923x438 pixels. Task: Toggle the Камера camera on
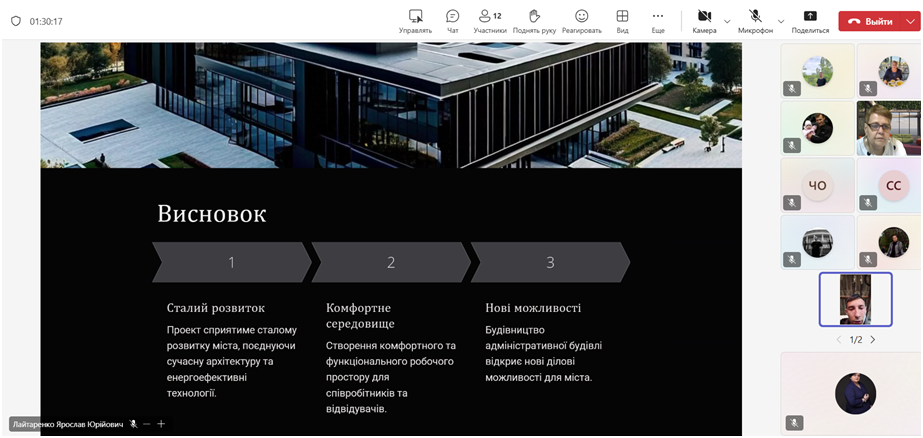703,20
